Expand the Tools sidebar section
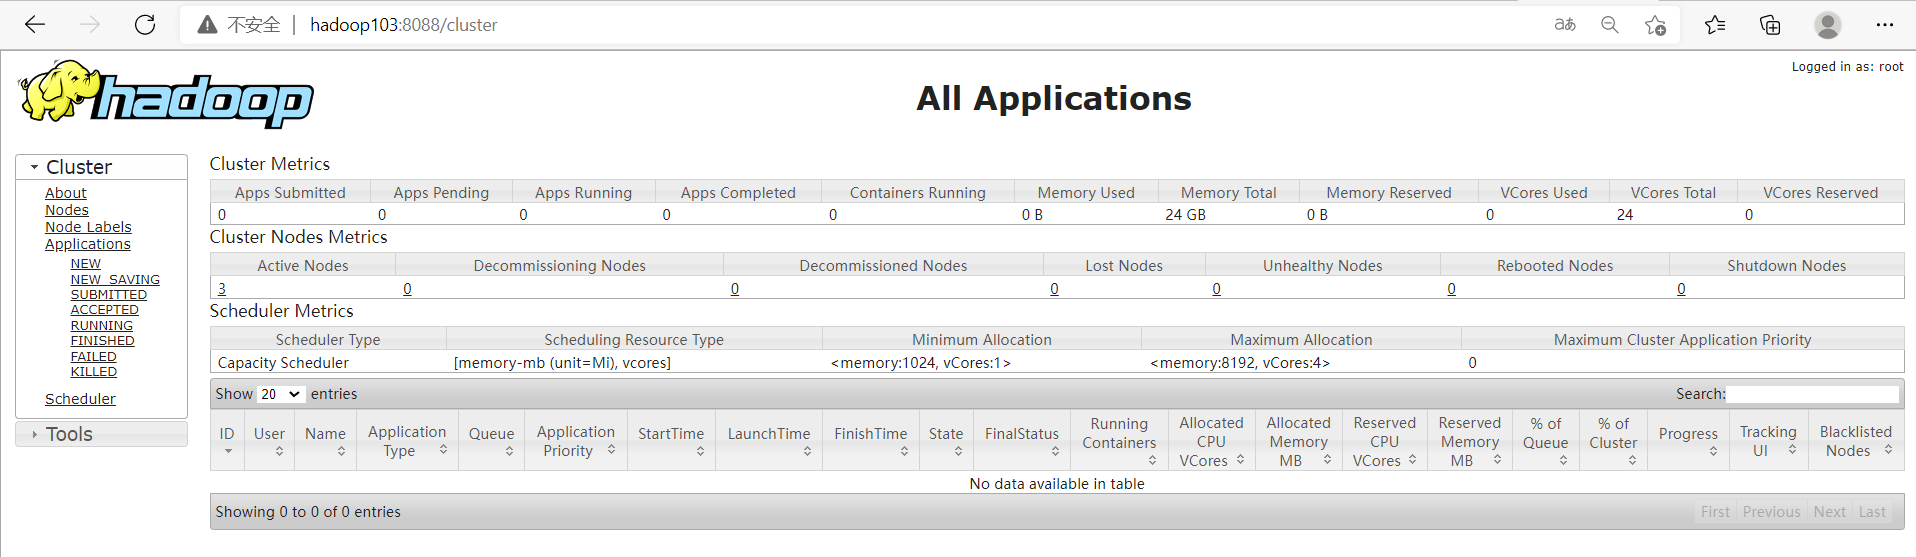Image resolution: width=1916 pixels, height=557 pixels. [x=68, y=434]
